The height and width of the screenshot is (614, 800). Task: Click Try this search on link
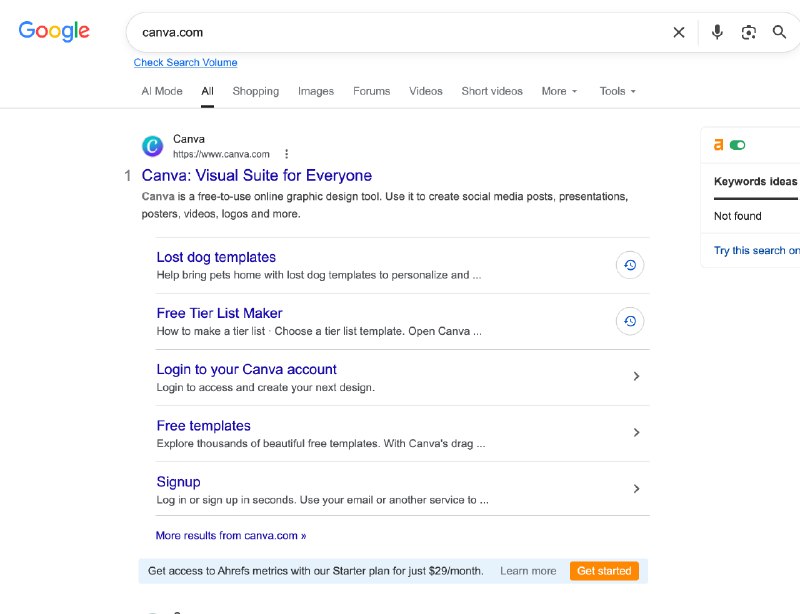point(757,251)
